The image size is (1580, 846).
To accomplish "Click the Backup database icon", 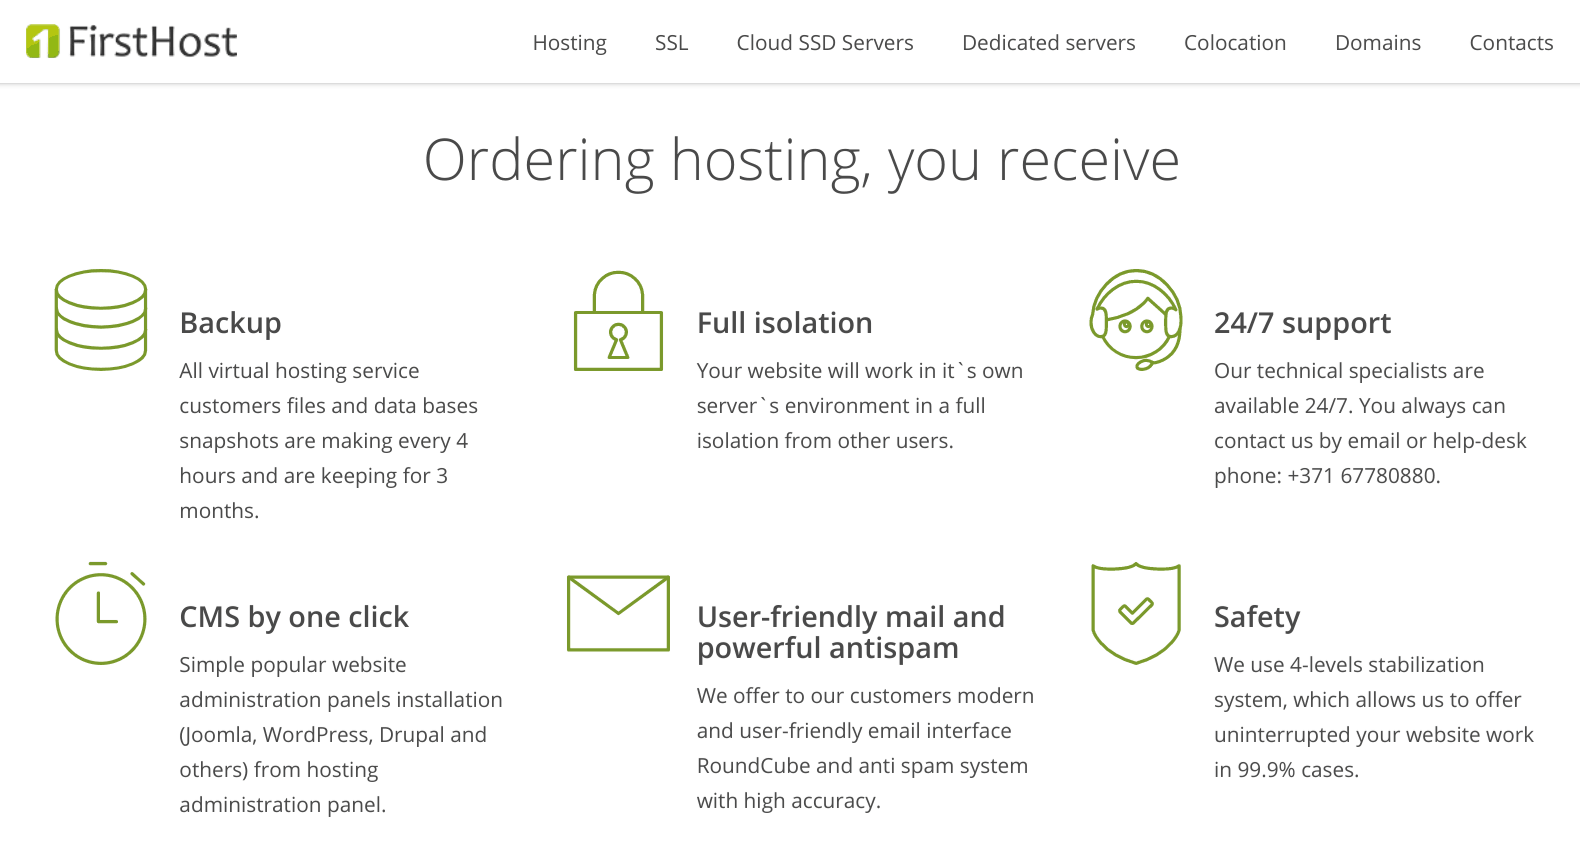I will pos(101,320).
